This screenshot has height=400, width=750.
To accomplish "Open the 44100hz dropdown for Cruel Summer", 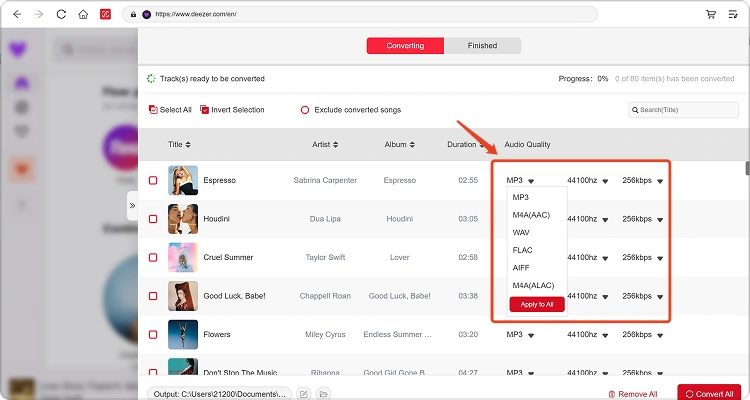I will 587,257.
